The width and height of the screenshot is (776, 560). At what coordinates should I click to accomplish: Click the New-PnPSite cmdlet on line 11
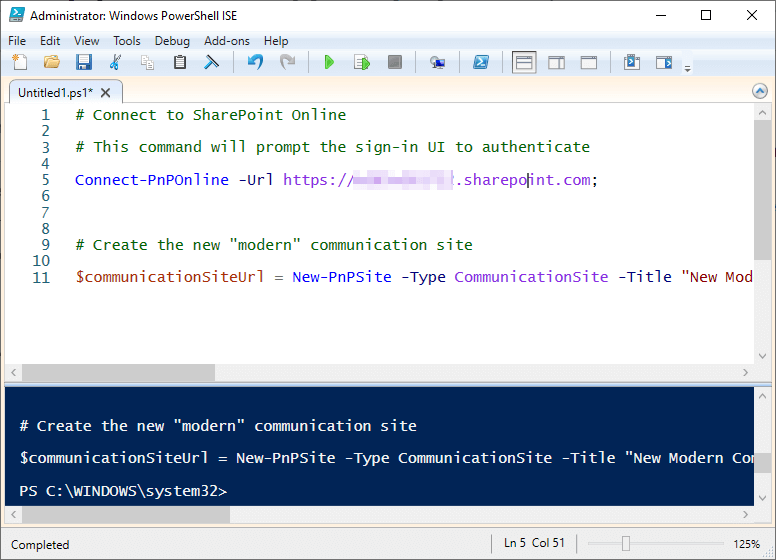[341, 277]
